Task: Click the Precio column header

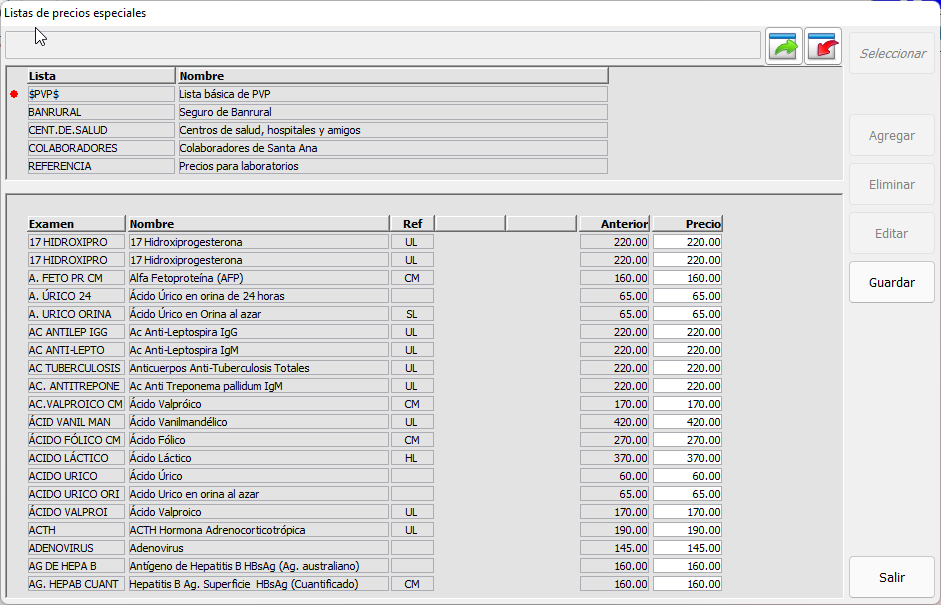Action: 687,224
